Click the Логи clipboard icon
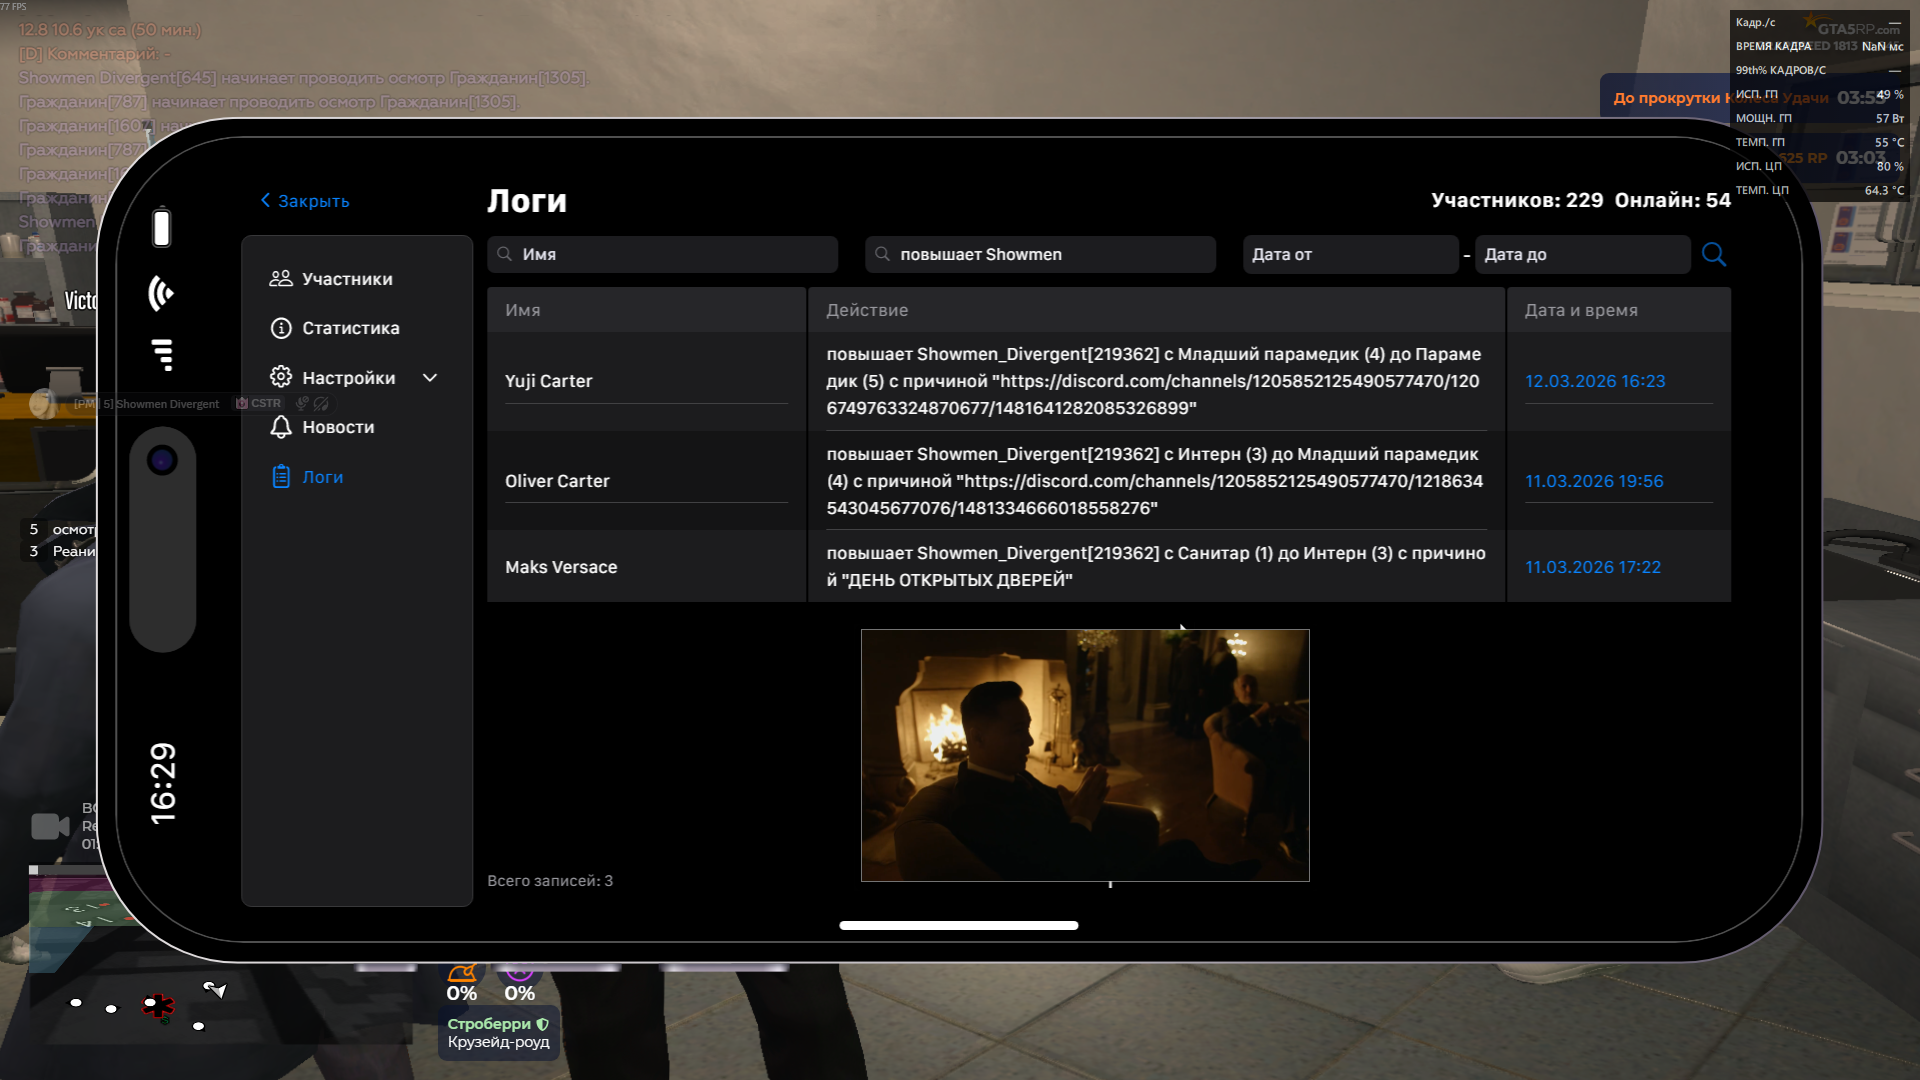 click(281, 477)
